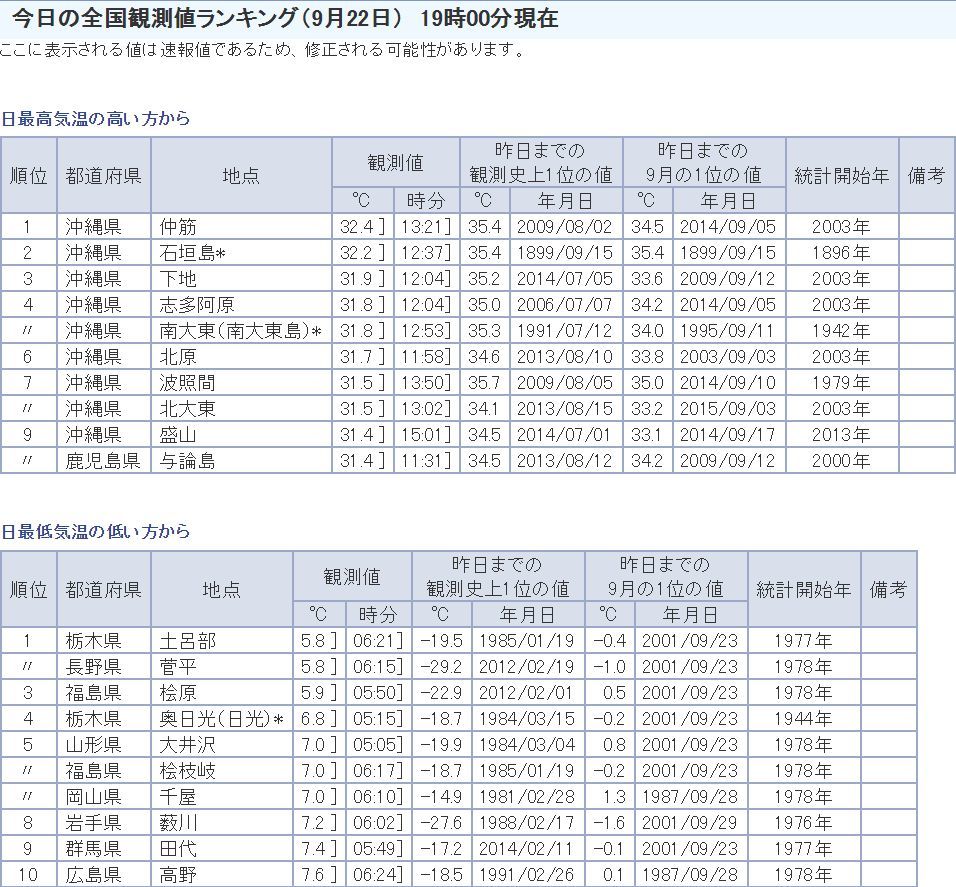Open the 長野県 prefecture link

(93, 667)
